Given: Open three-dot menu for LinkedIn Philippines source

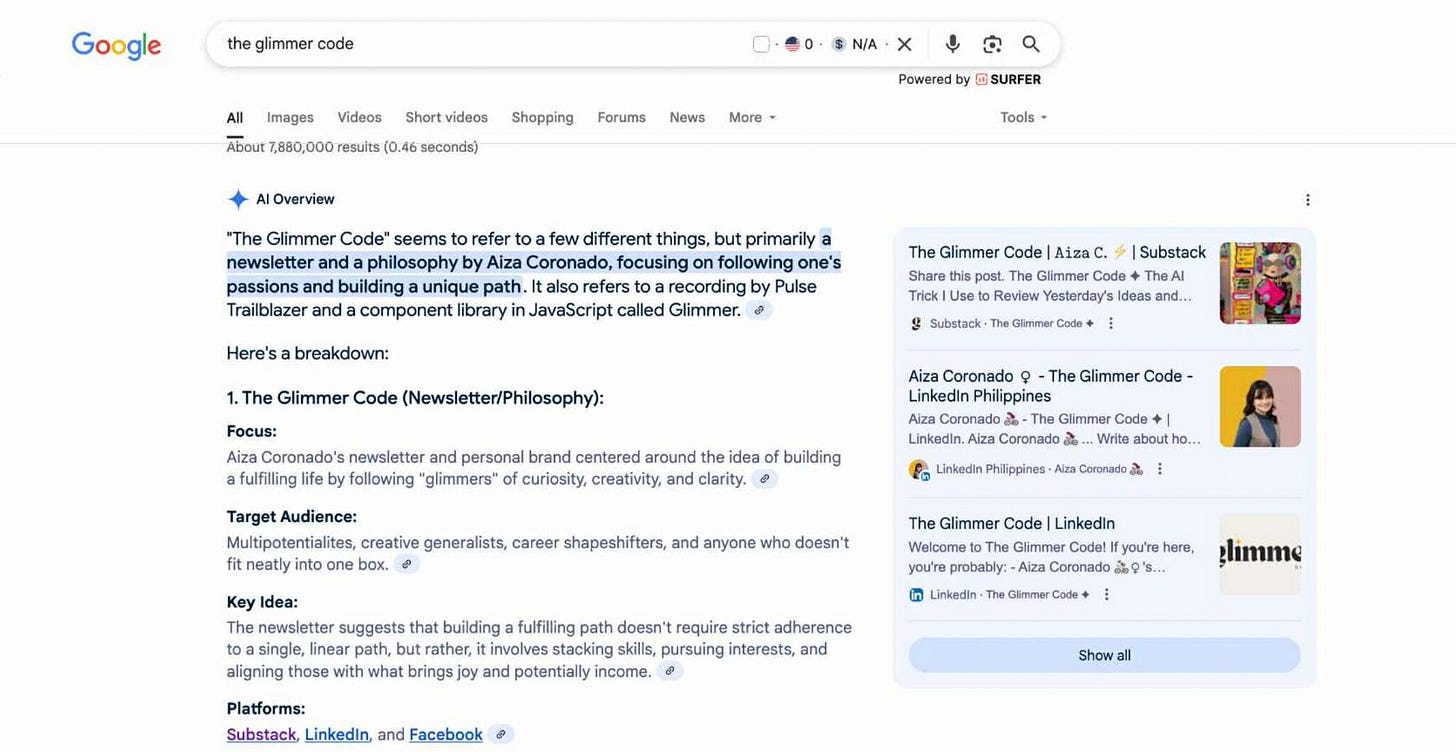Looking at the screenshot, I should click(x=1159, y=469).
